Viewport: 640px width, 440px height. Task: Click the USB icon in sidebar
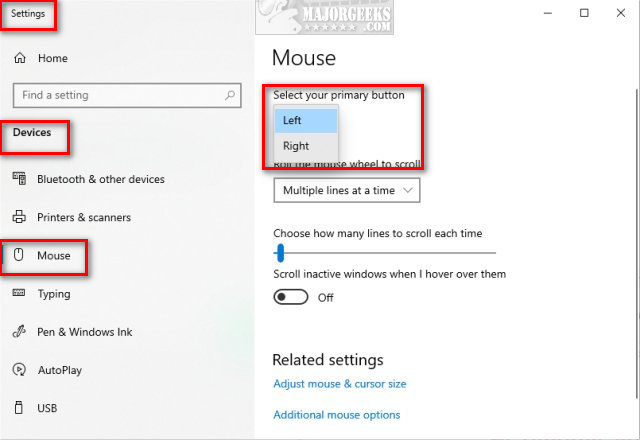pos(19,408)
